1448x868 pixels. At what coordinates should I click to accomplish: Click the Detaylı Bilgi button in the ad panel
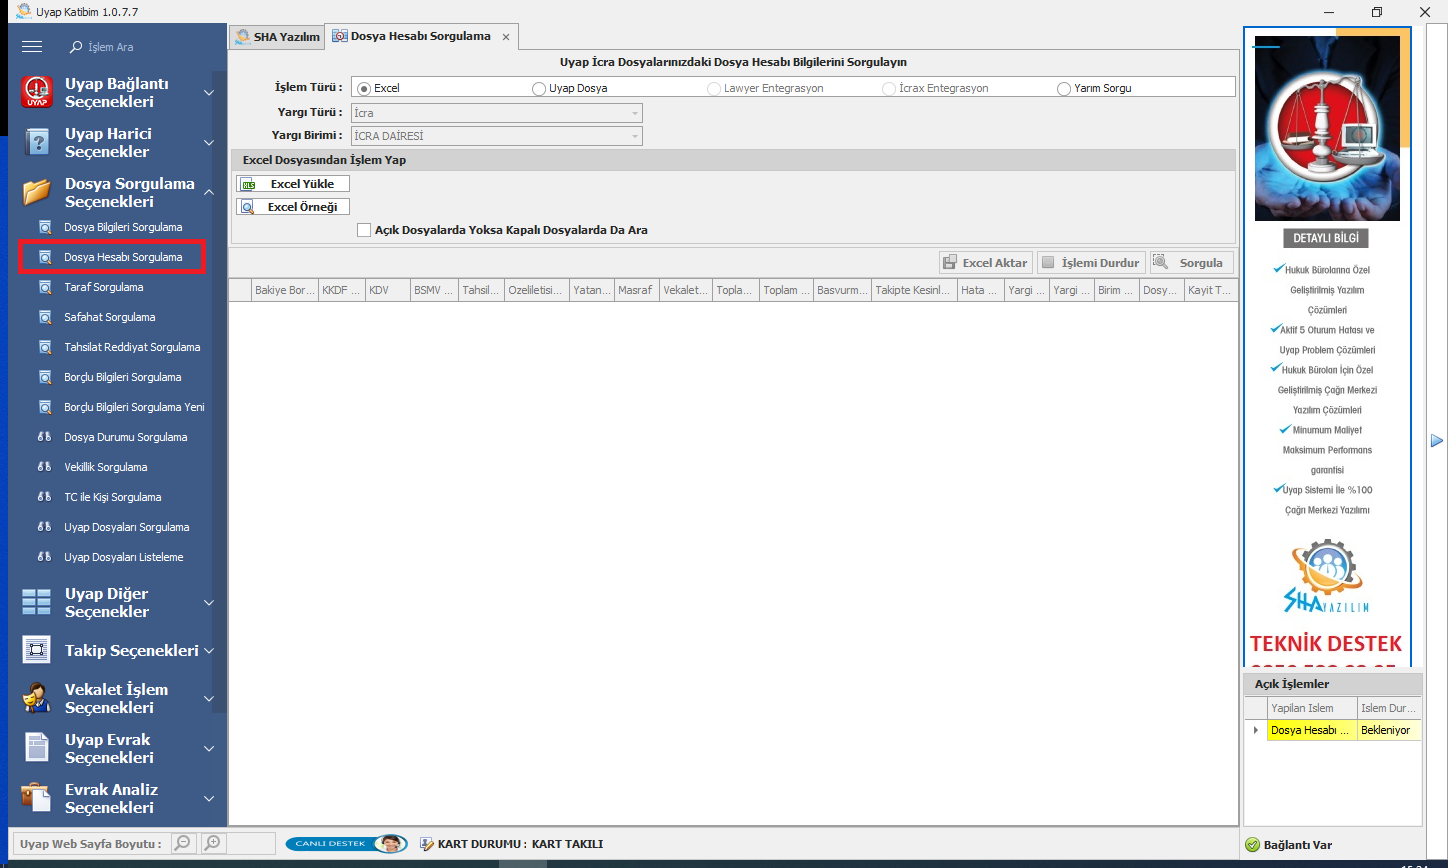(x=1326, y=239)
